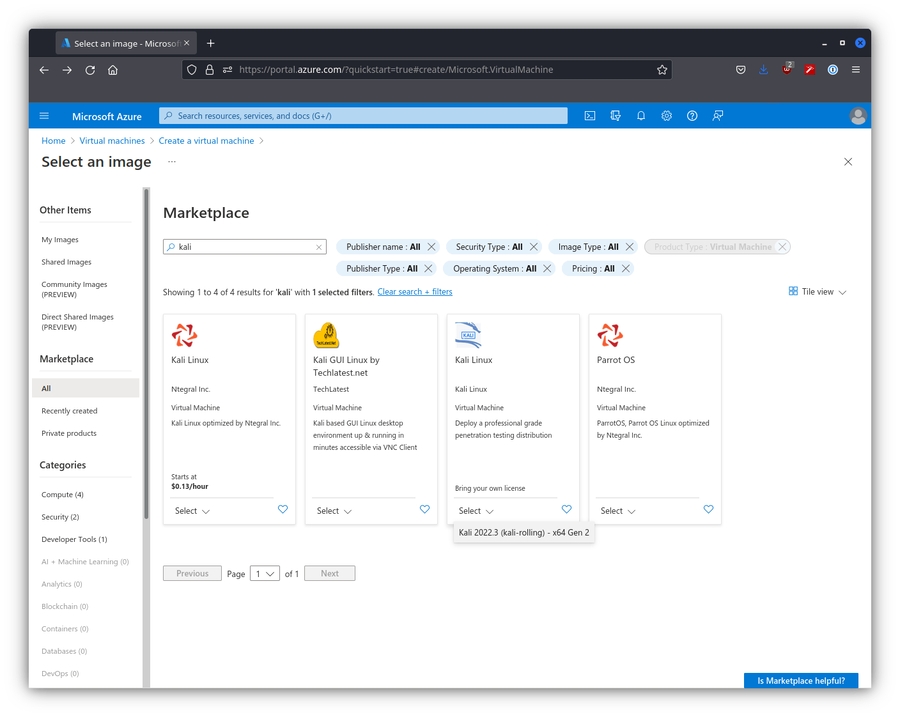Go to Virtual machines breadcrumb
900x717 pixels.
pos(112,141)
